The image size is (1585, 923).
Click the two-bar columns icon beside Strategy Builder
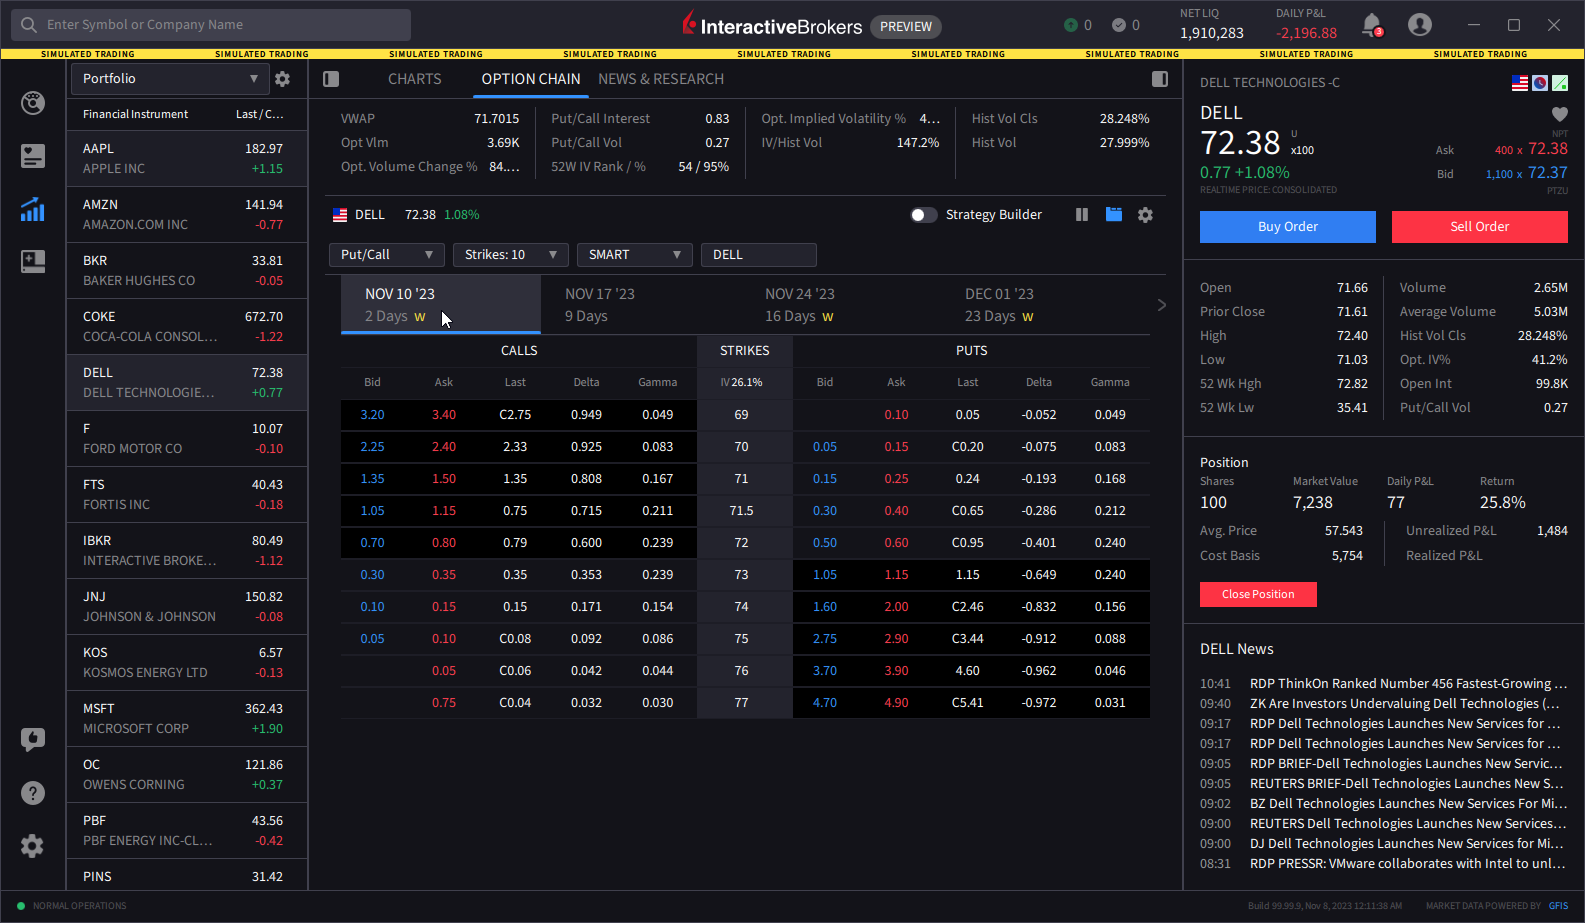(x=1081, y=215)
